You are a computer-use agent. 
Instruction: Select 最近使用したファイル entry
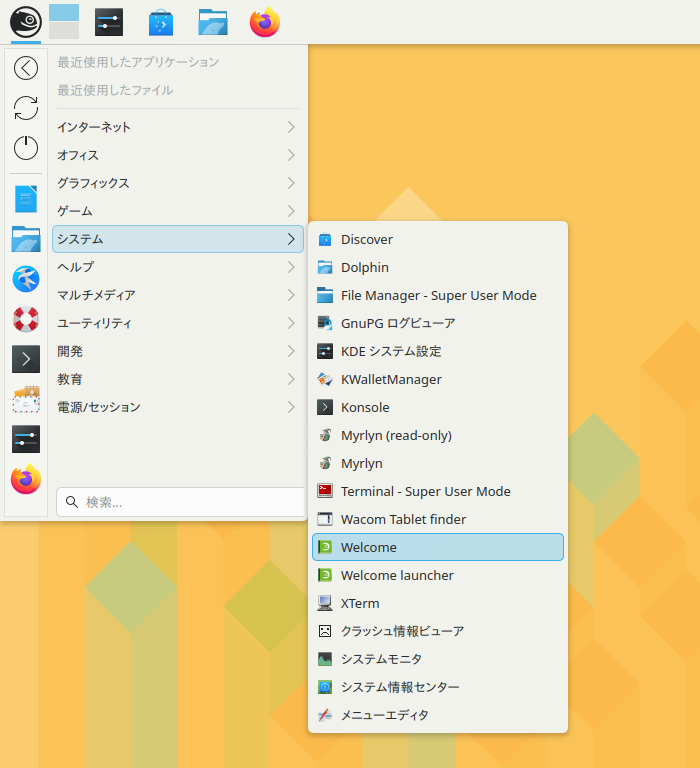coord(178,90)
